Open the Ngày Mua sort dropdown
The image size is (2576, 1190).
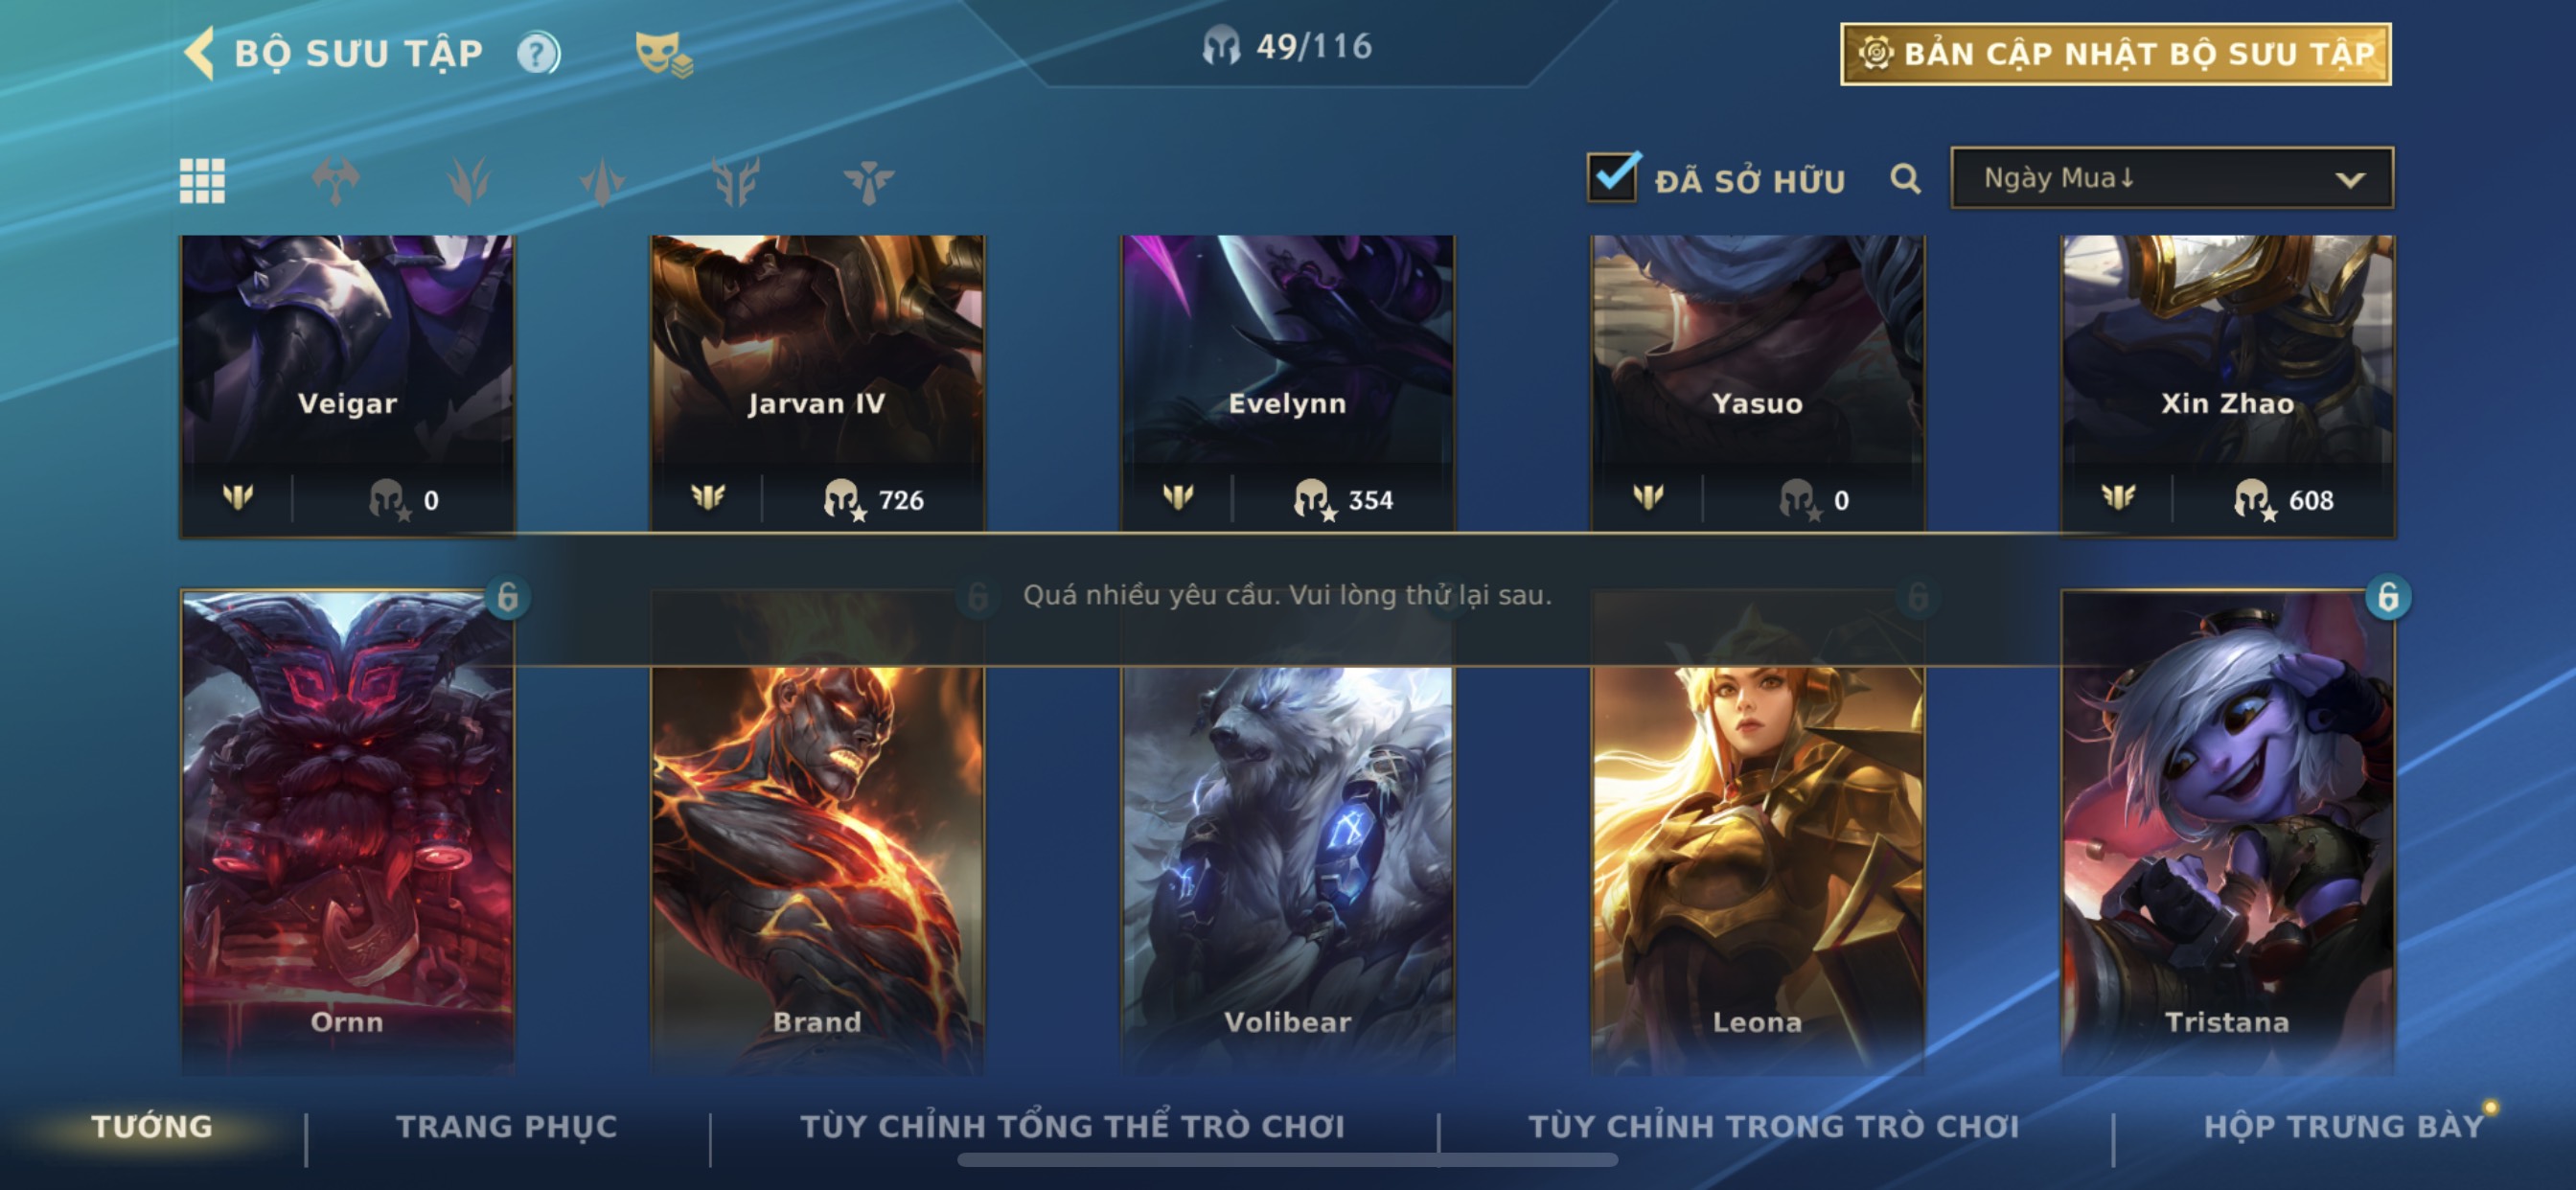coord(2171,178)
